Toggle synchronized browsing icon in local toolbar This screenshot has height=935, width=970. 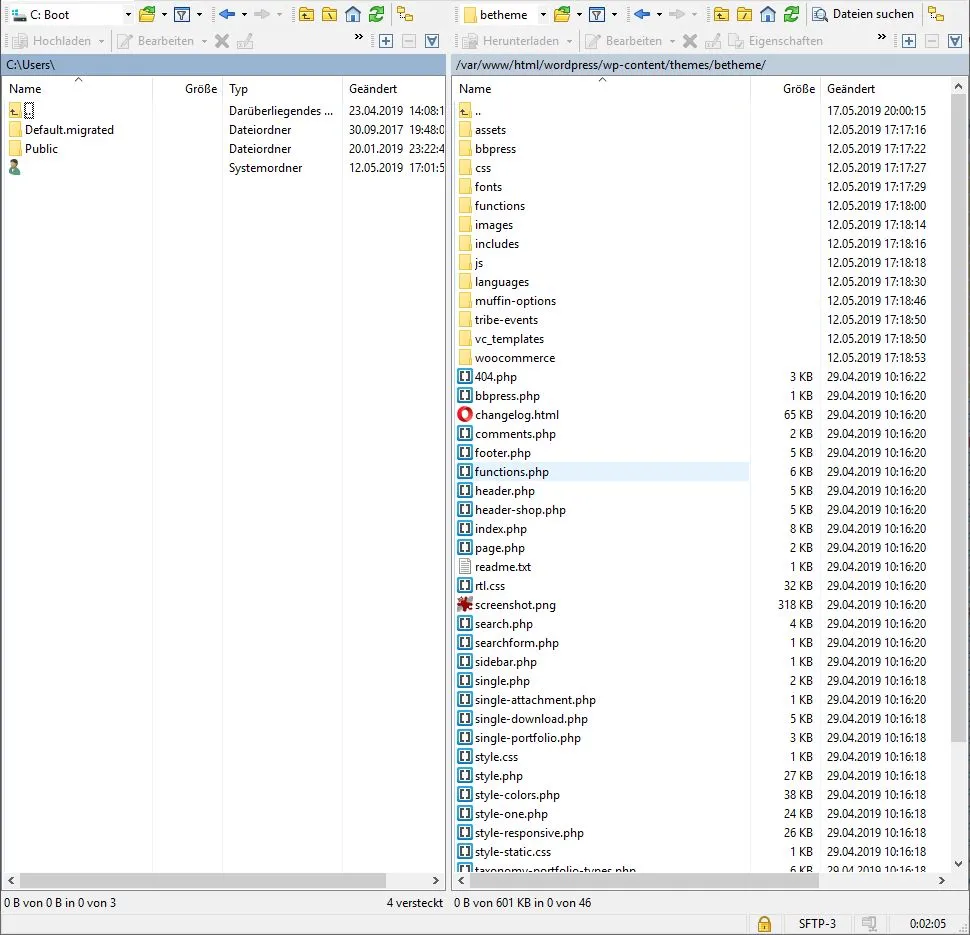pyautogui.click(x=405, y=14)
